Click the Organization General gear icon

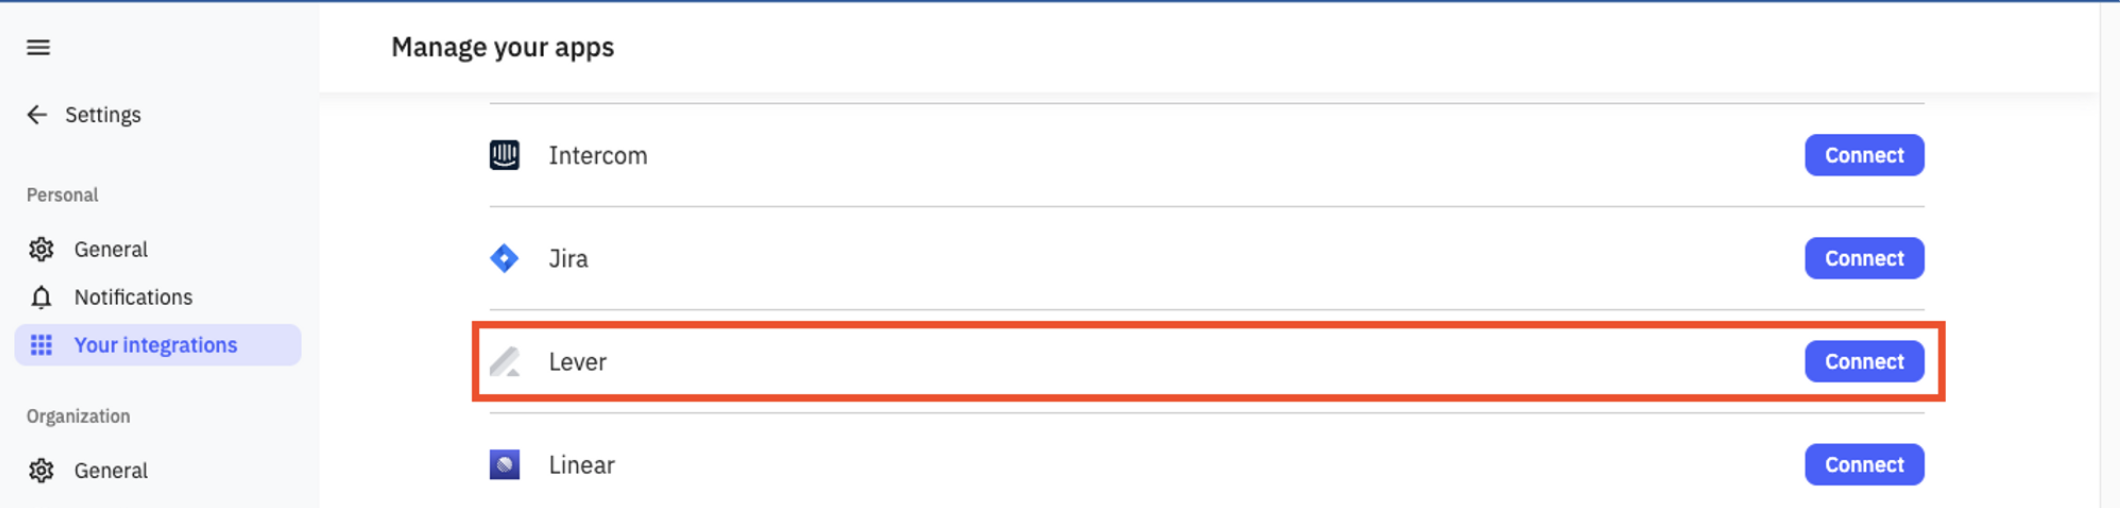(x=41, y=470)
